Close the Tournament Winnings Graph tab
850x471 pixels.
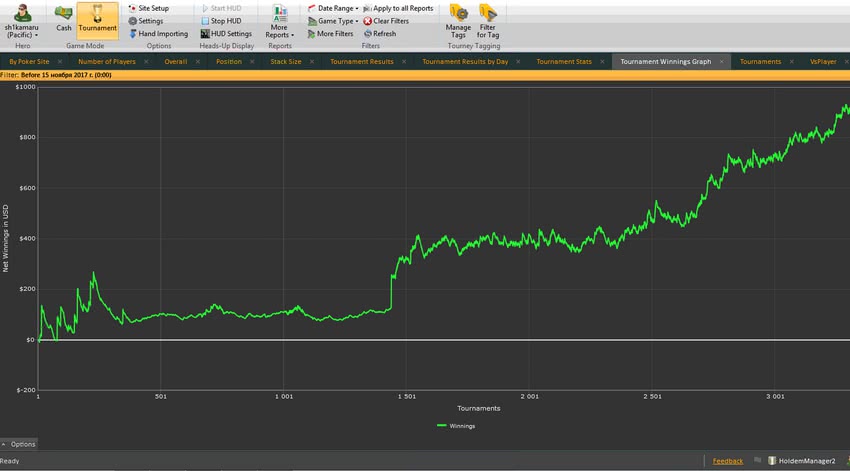[721, 62]
